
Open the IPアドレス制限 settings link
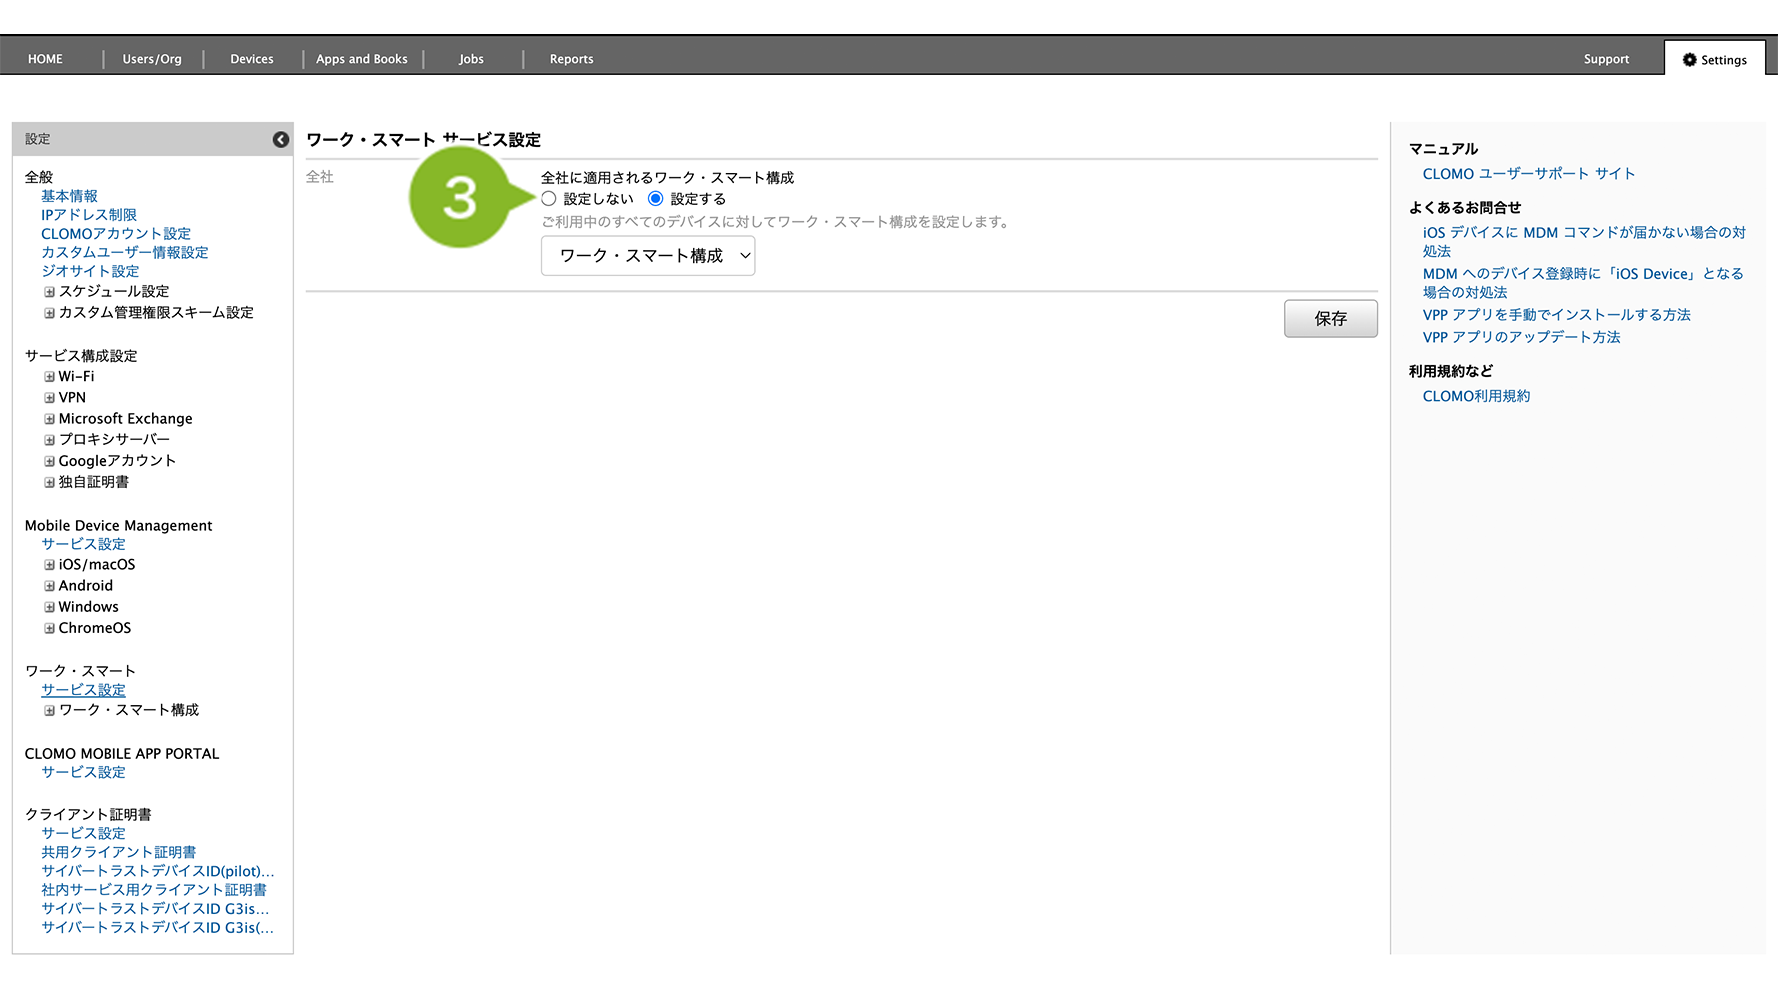[89, 215]
